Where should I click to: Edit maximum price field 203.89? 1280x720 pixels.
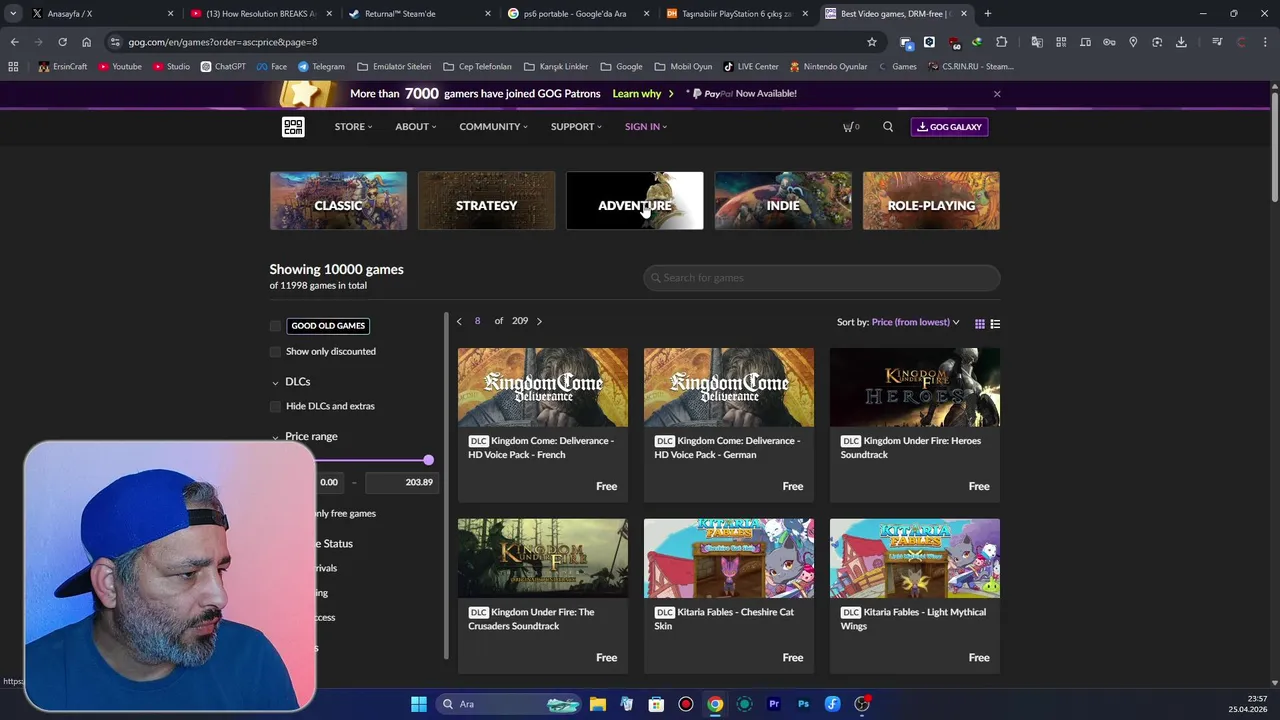pos(402,482)
